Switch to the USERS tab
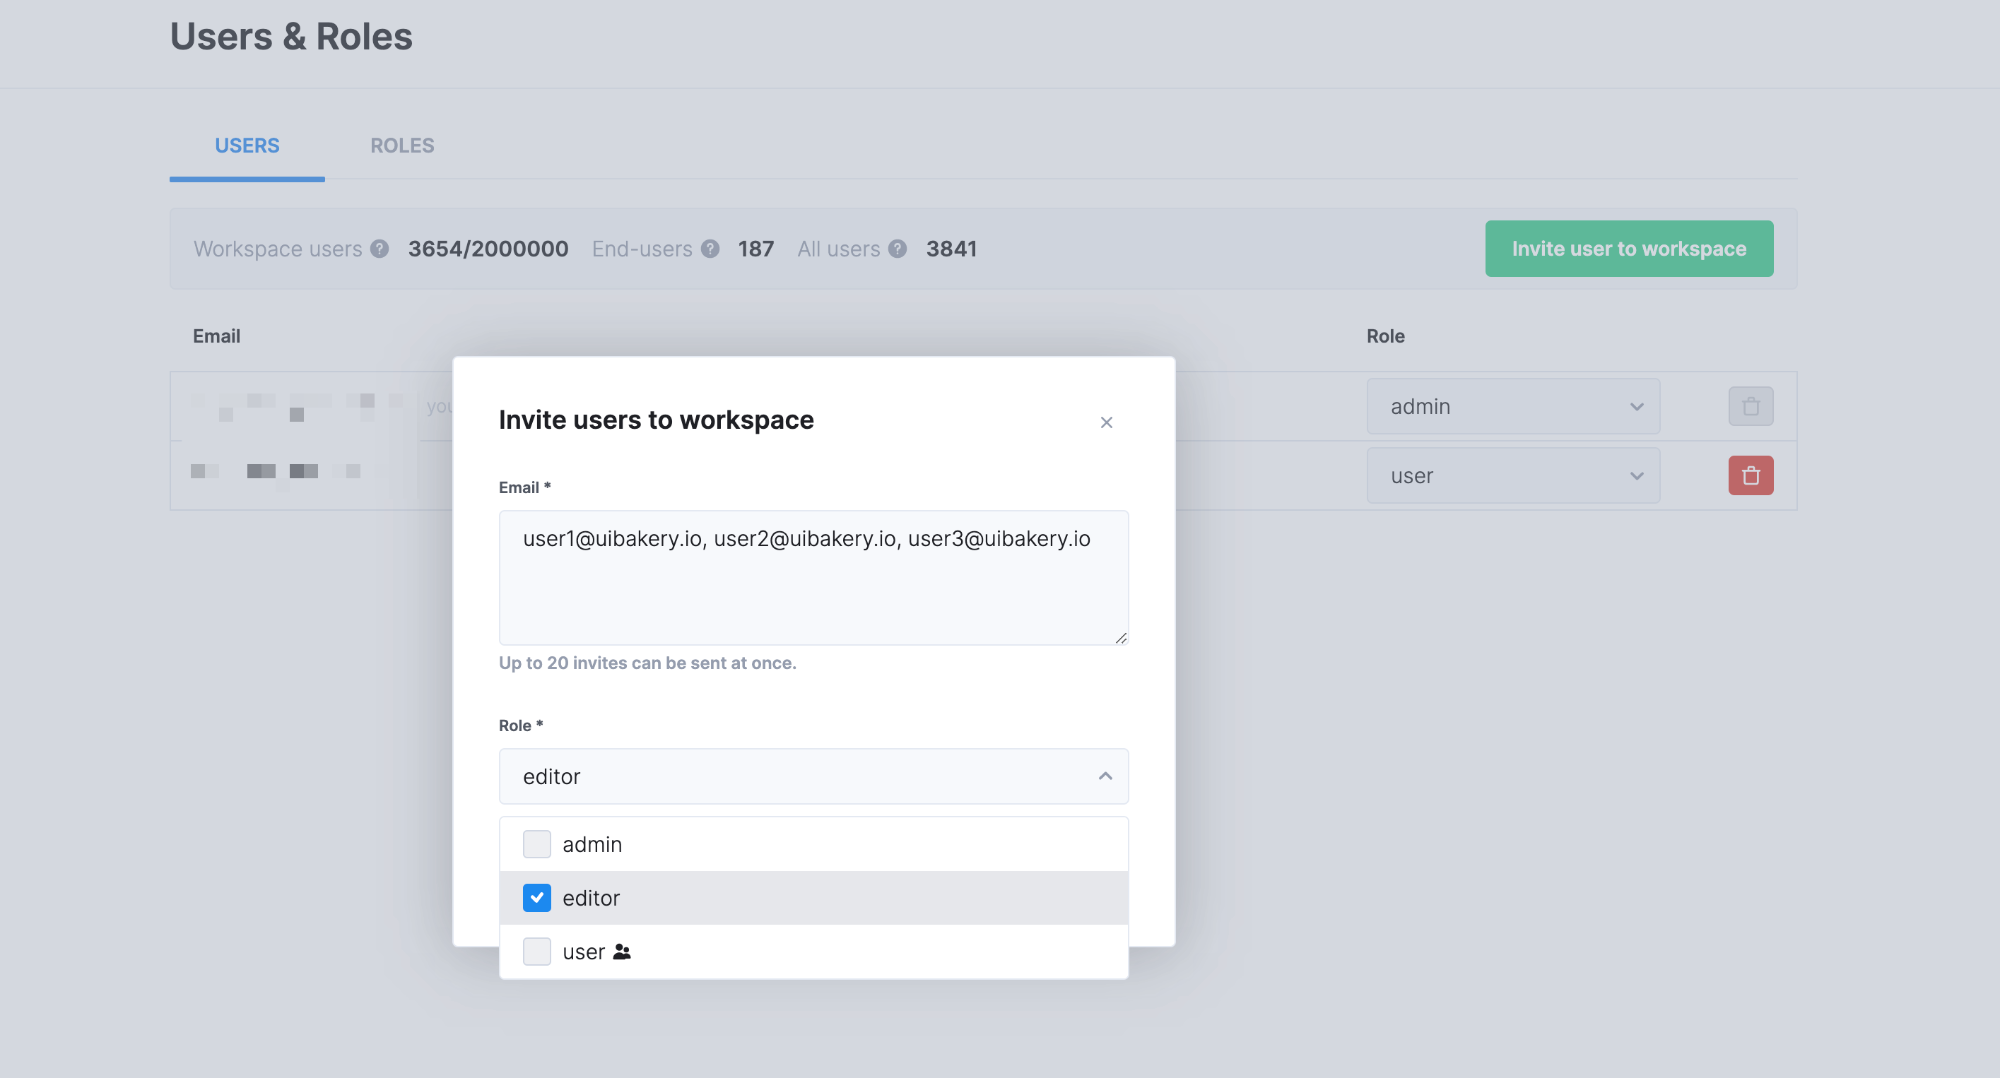The height and width of the screenshot is (1078, 2000). (247, 146)
